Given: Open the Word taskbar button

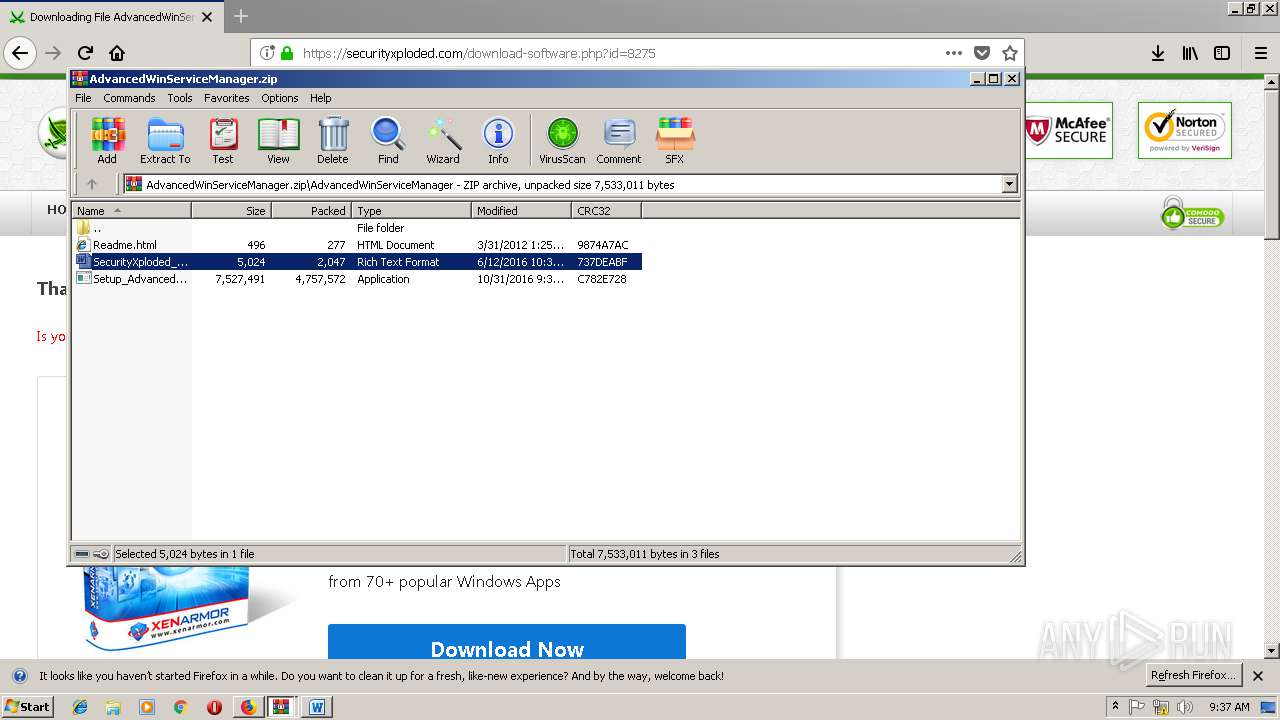Looking at the screenshot, I should point(317,707).
